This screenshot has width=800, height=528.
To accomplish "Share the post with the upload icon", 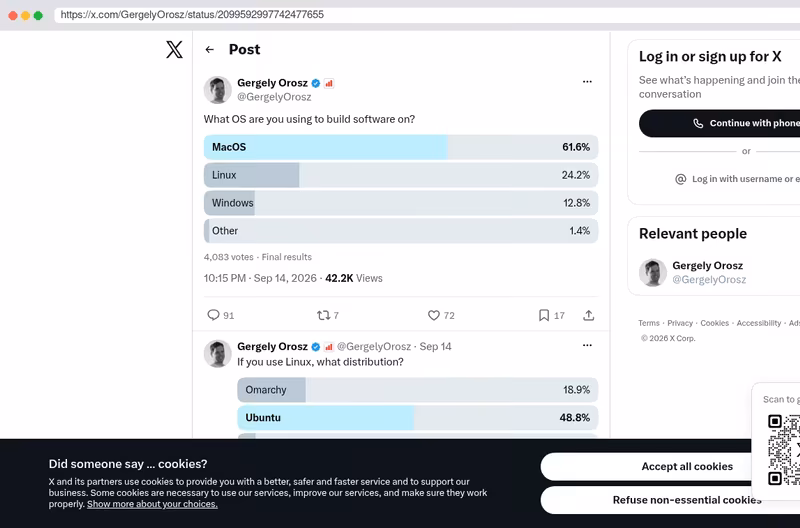I will pyautogui.click(x=588, y=315).
